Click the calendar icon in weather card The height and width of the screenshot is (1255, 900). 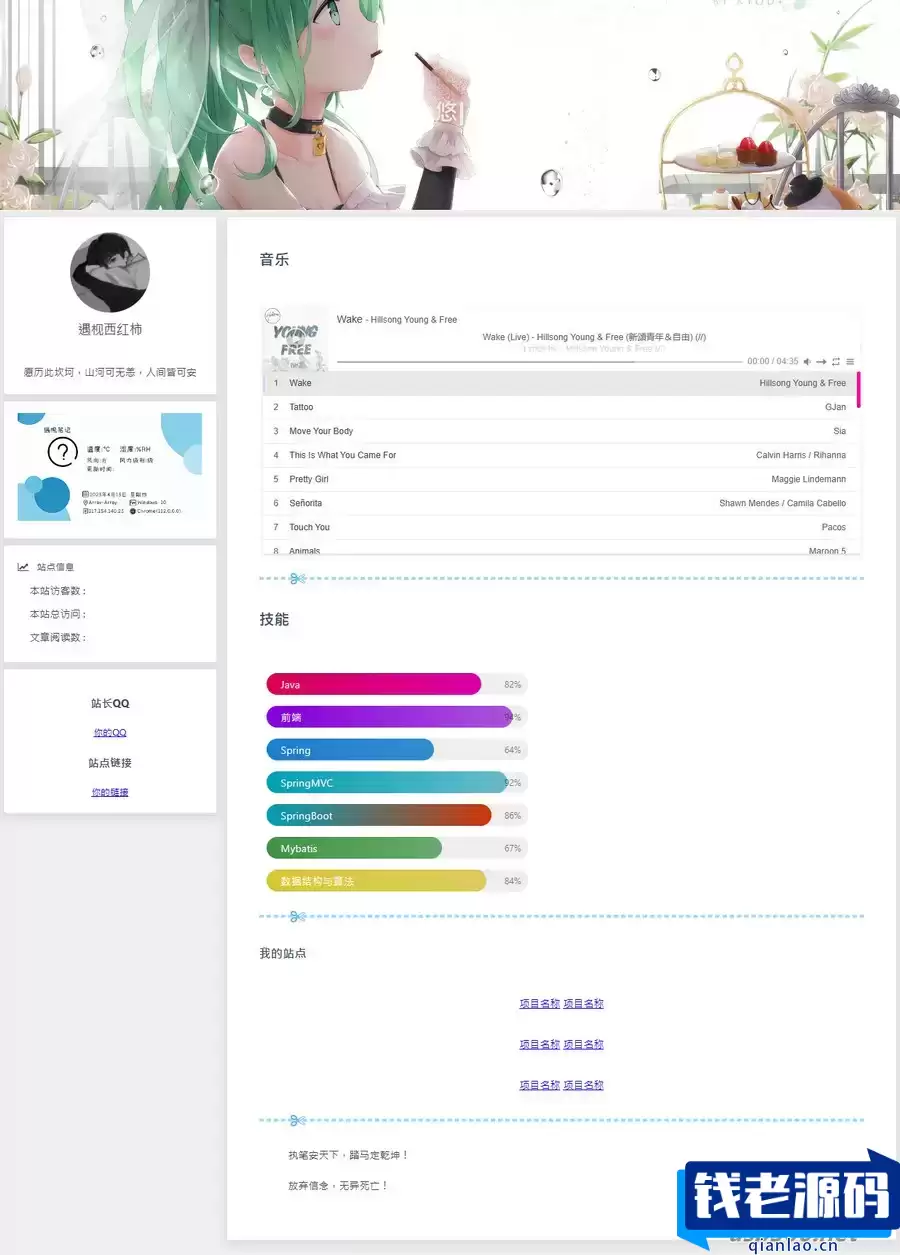(x=85, y=494)
